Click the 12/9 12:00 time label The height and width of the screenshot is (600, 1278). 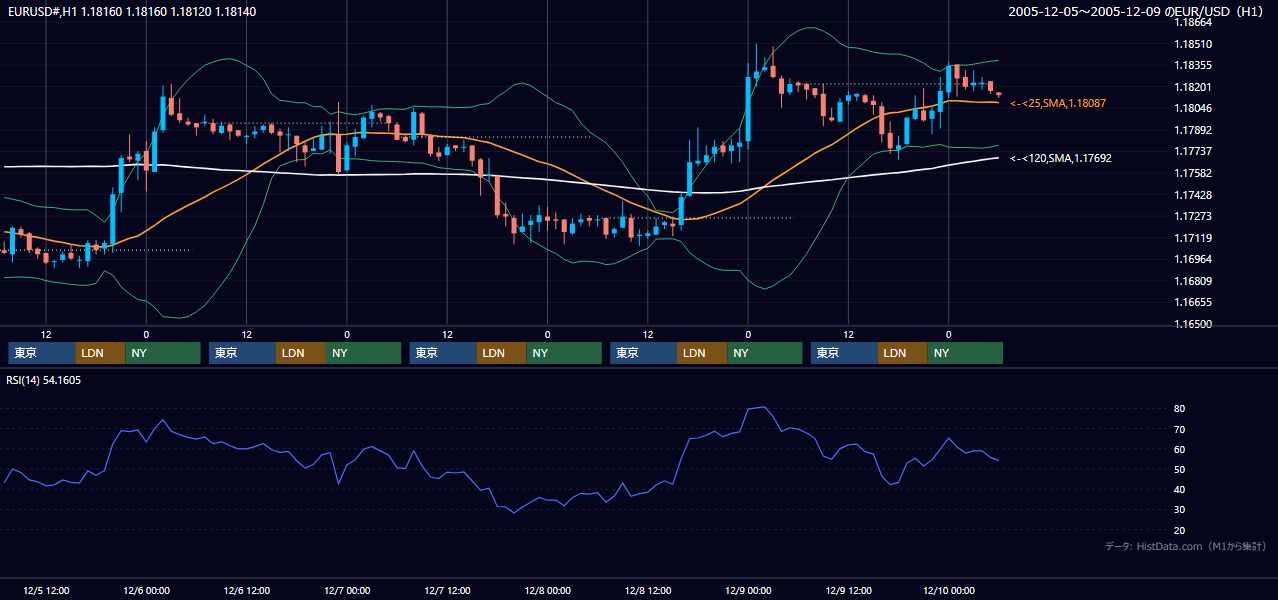point(849,590)
